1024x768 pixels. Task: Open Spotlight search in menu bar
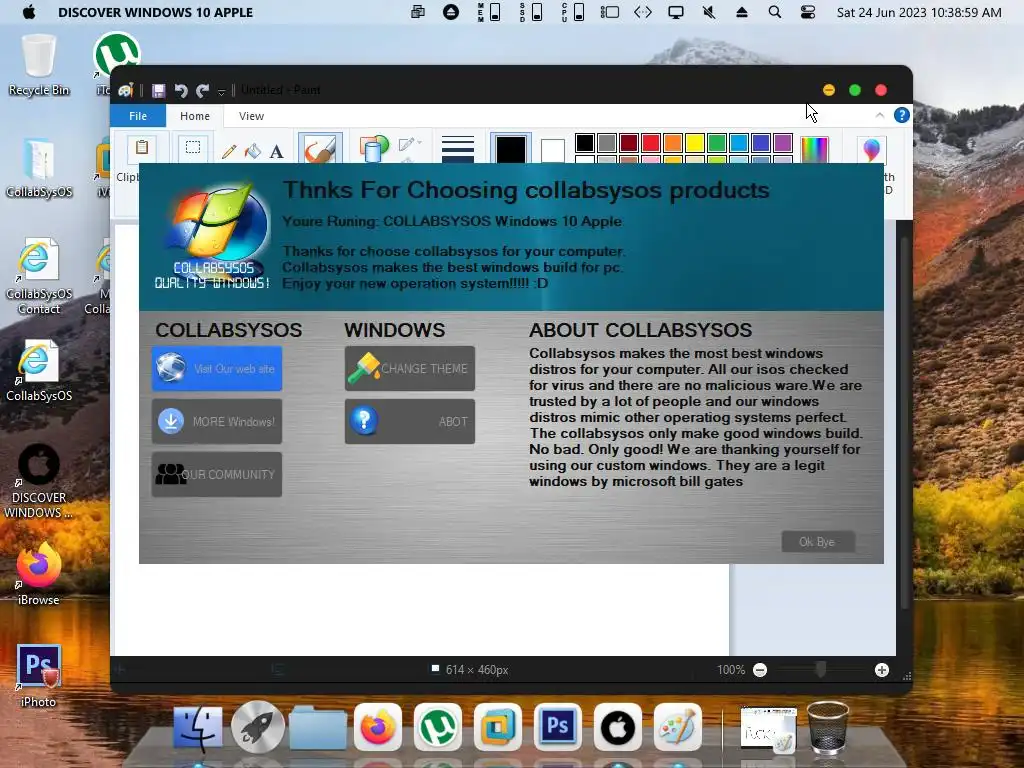[x=775, y=12]
